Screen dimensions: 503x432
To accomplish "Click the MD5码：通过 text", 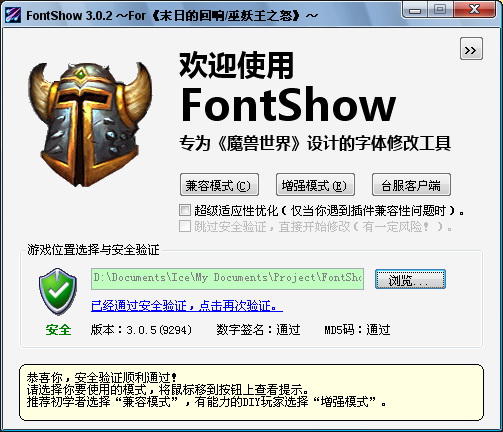I will coord(357,330).
